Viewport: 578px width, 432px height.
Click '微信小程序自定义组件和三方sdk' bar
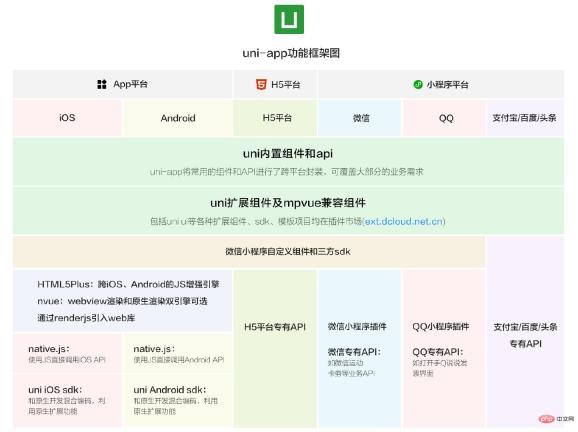[249, 252]
